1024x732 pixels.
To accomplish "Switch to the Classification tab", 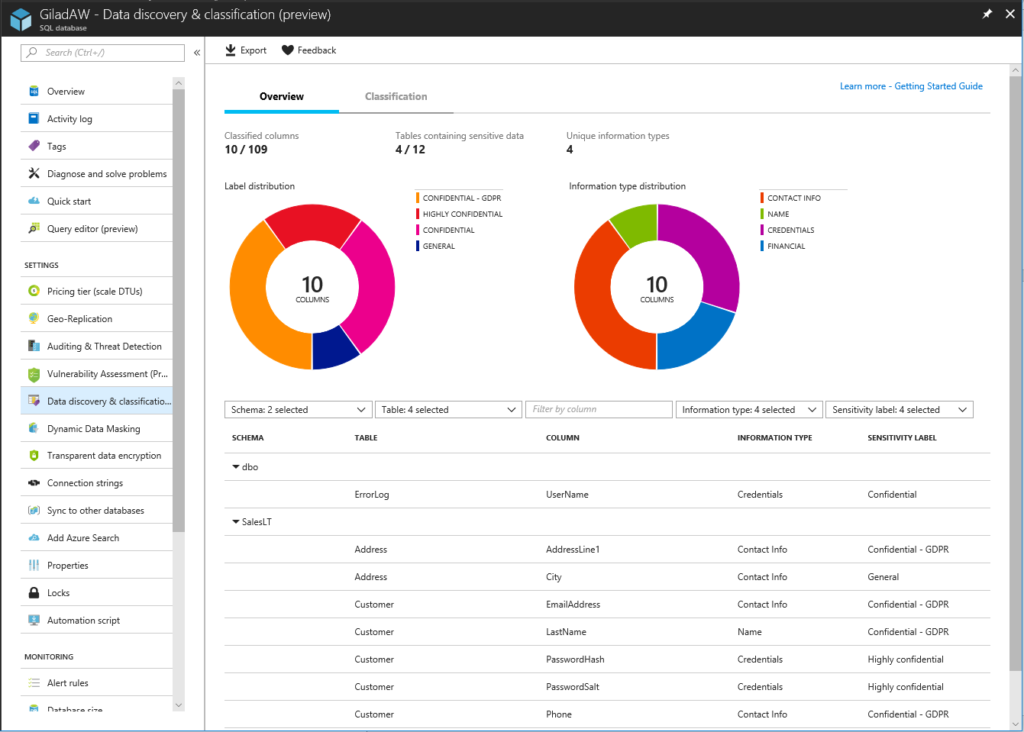I will pos(396,96).
